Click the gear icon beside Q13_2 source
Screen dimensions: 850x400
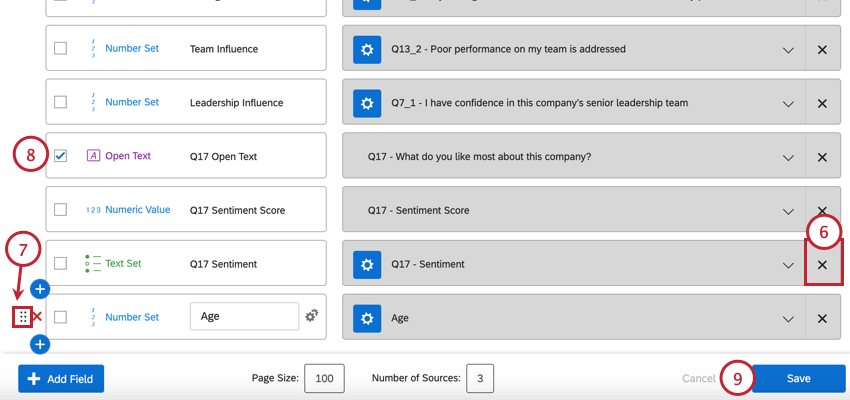pyautogui.click(x=367, y=49)
